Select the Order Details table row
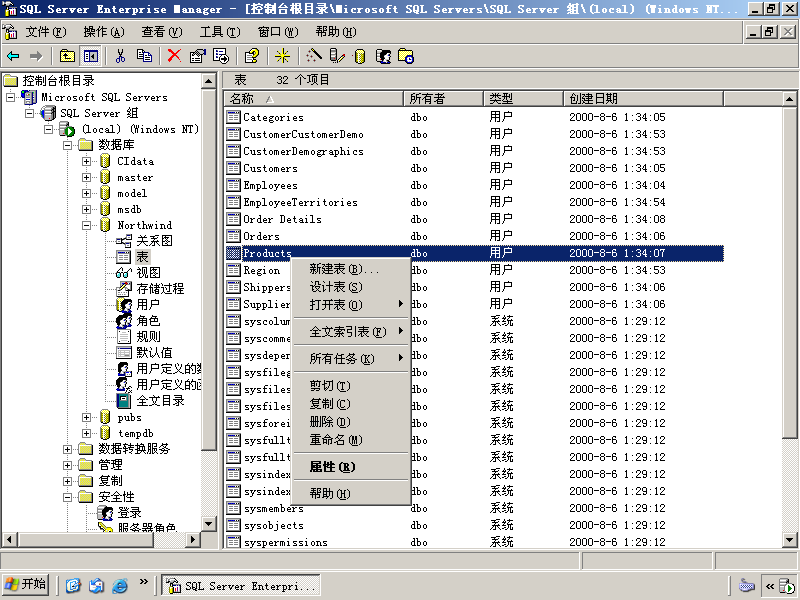The width and height of the screenshot is (800, 600). click(x=474, y=219)
